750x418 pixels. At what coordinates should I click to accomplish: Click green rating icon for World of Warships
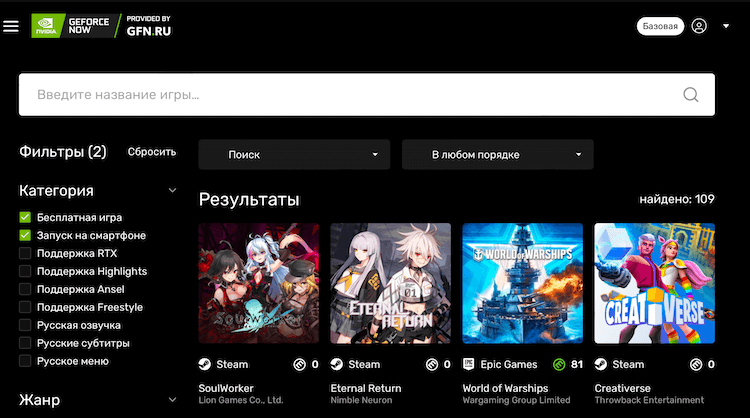tap(559, 365)
